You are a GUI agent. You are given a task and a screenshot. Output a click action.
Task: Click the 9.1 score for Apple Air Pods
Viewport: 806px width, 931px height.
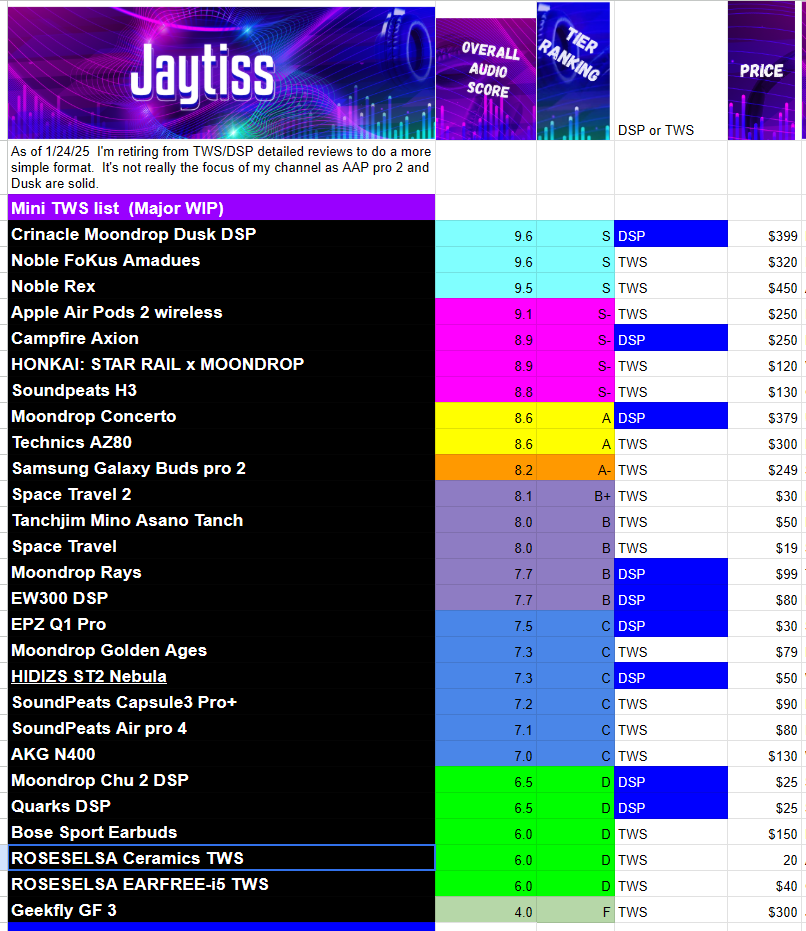click(486, 312)
